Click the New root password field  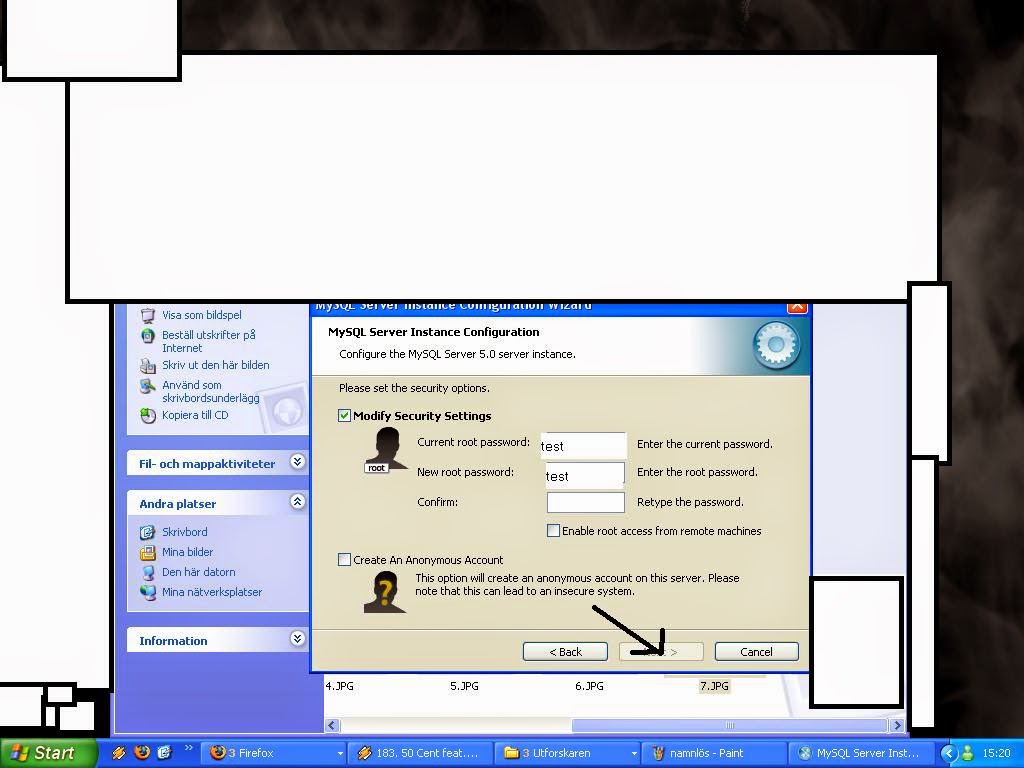[x=584, y=475]
